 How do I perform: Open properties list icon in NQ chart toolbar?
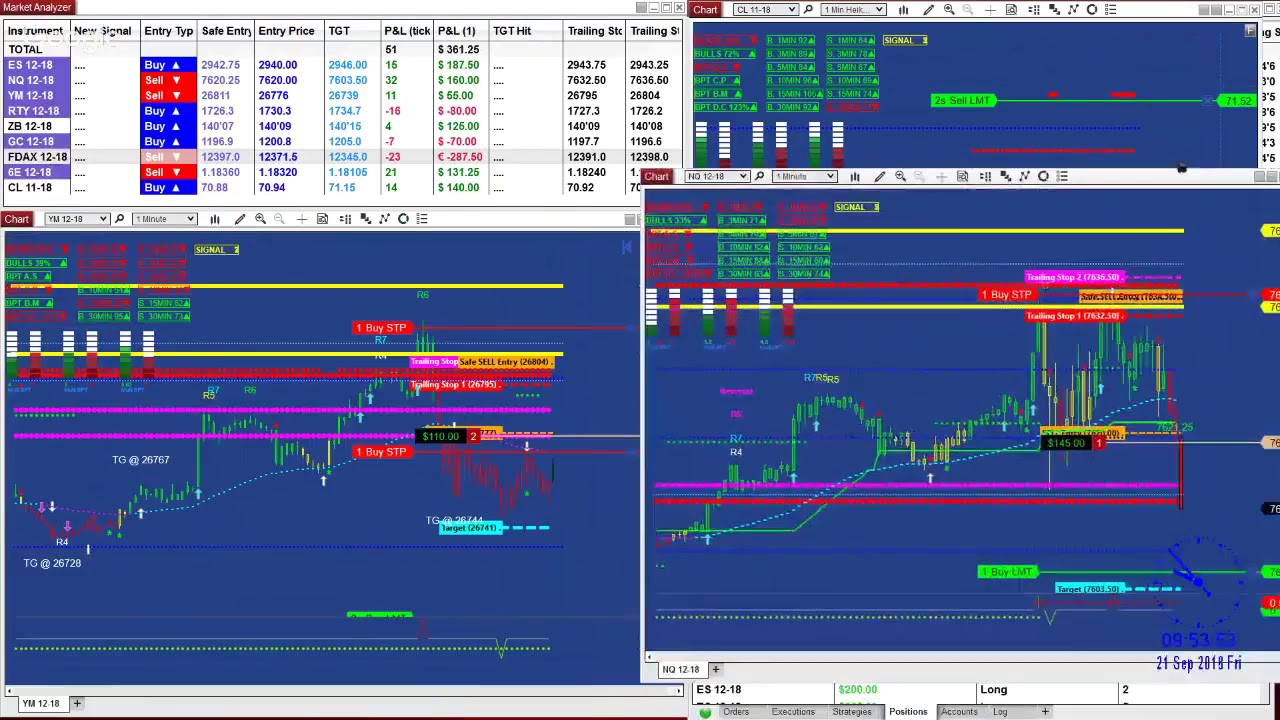coord(1062,177)
